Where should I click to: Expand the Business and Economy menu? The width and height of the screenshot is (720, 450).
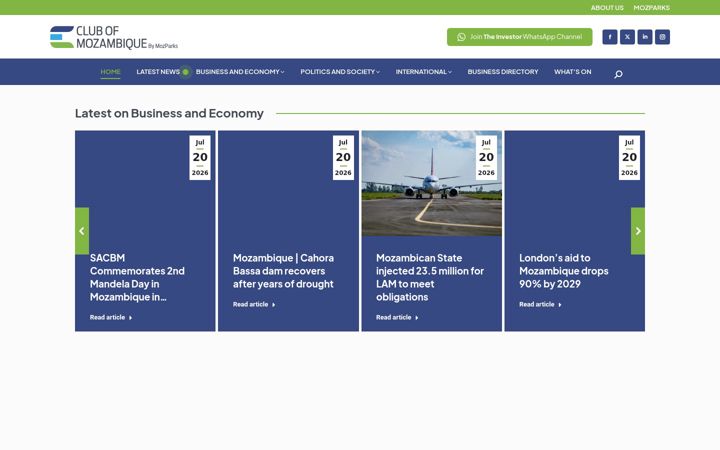click(x=240, y=72)
